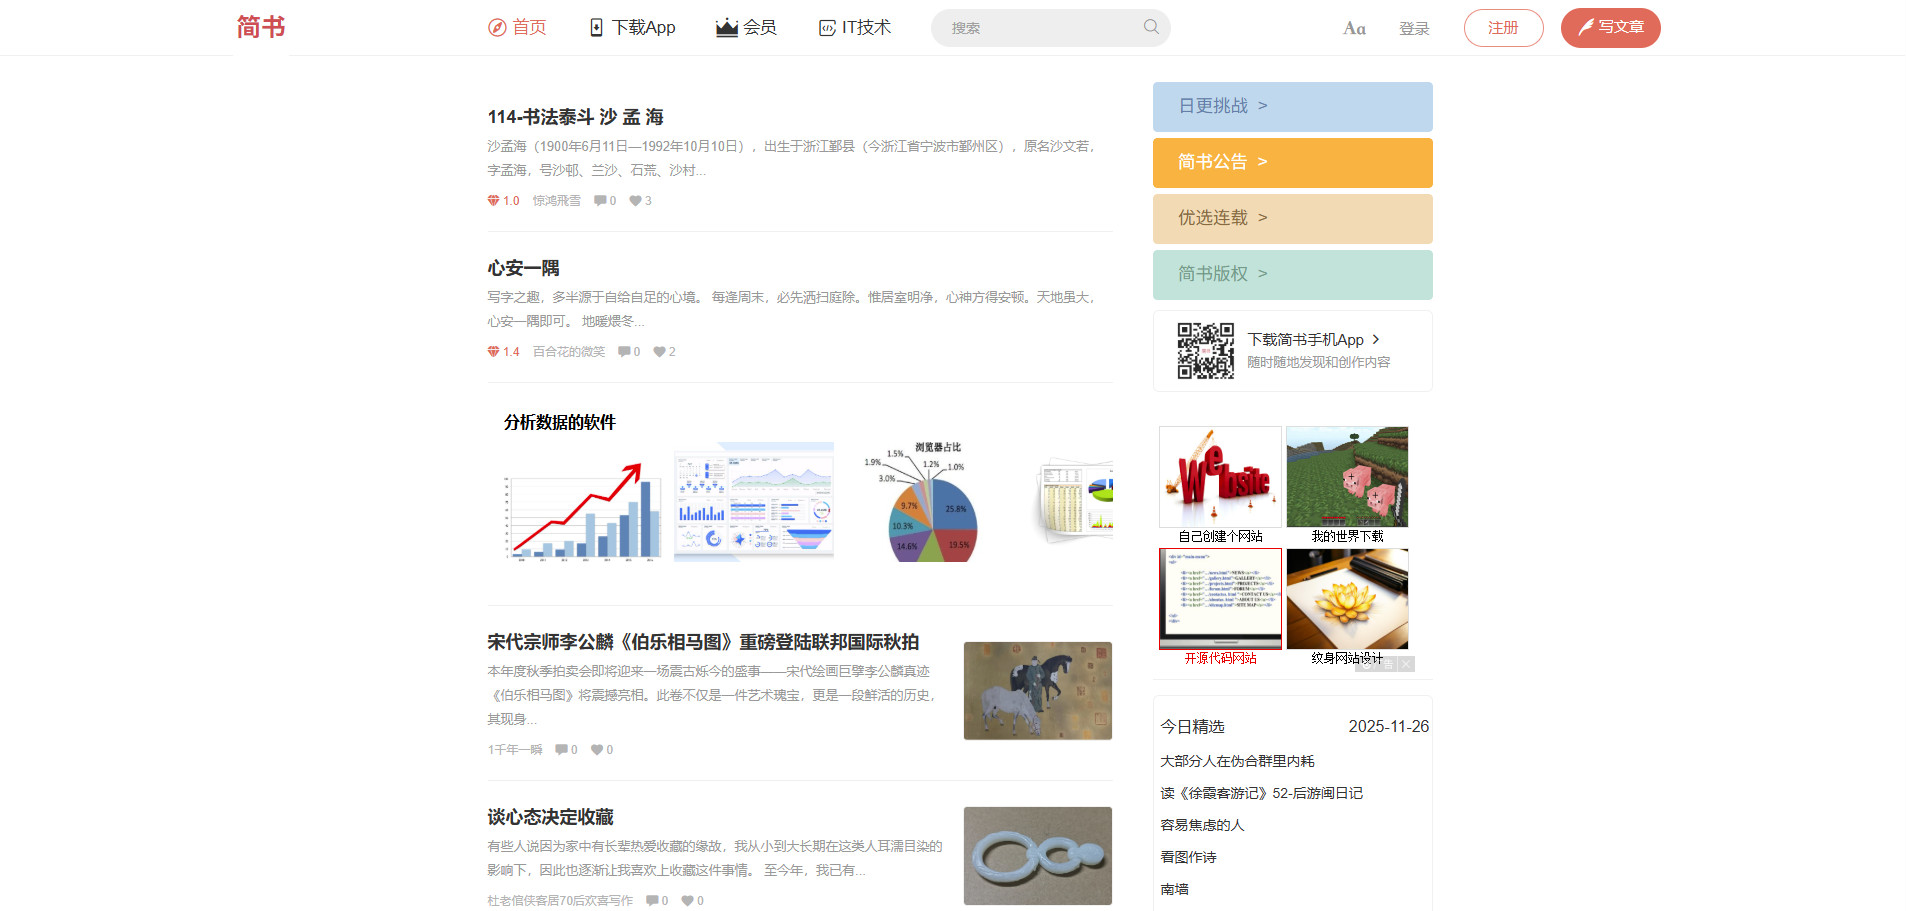Open the article titled 谈心态决定收藏
1906x911 pixels.
pos(550,817)
